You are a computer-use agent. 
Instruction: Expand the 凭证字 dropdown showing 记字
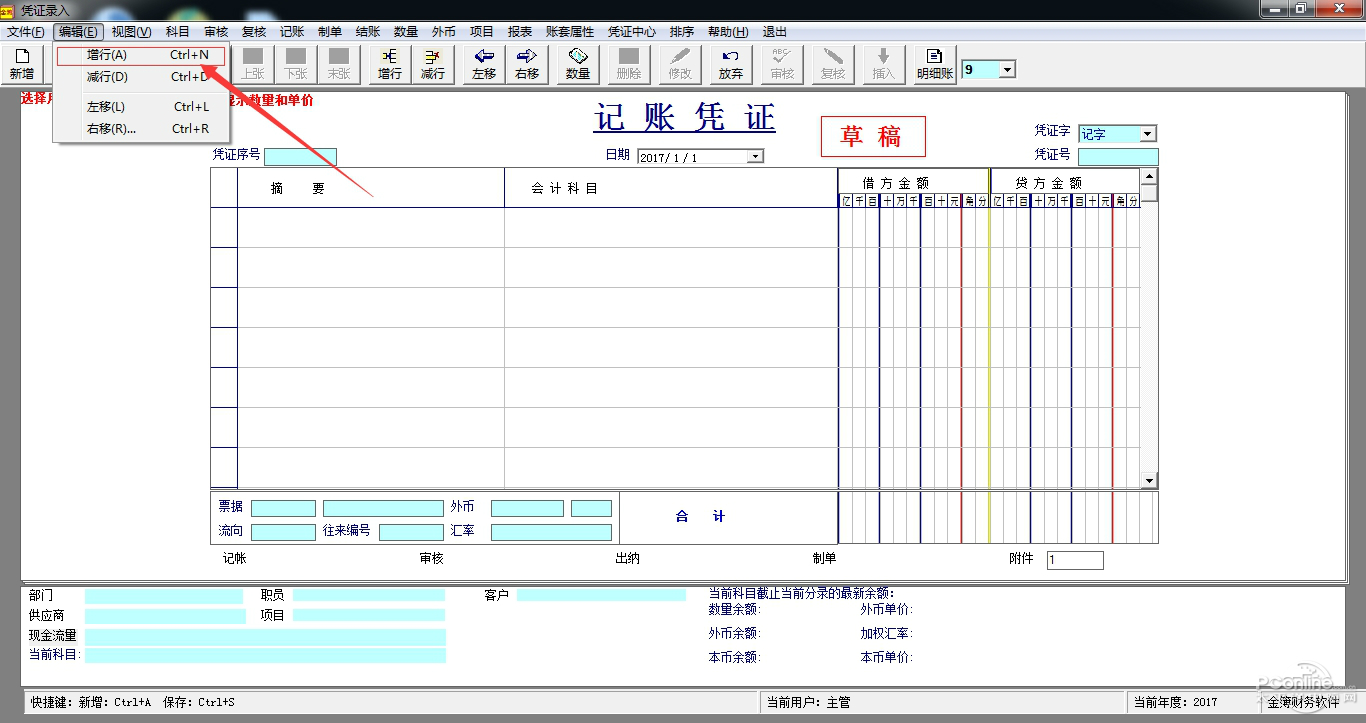coord(1148,134)
